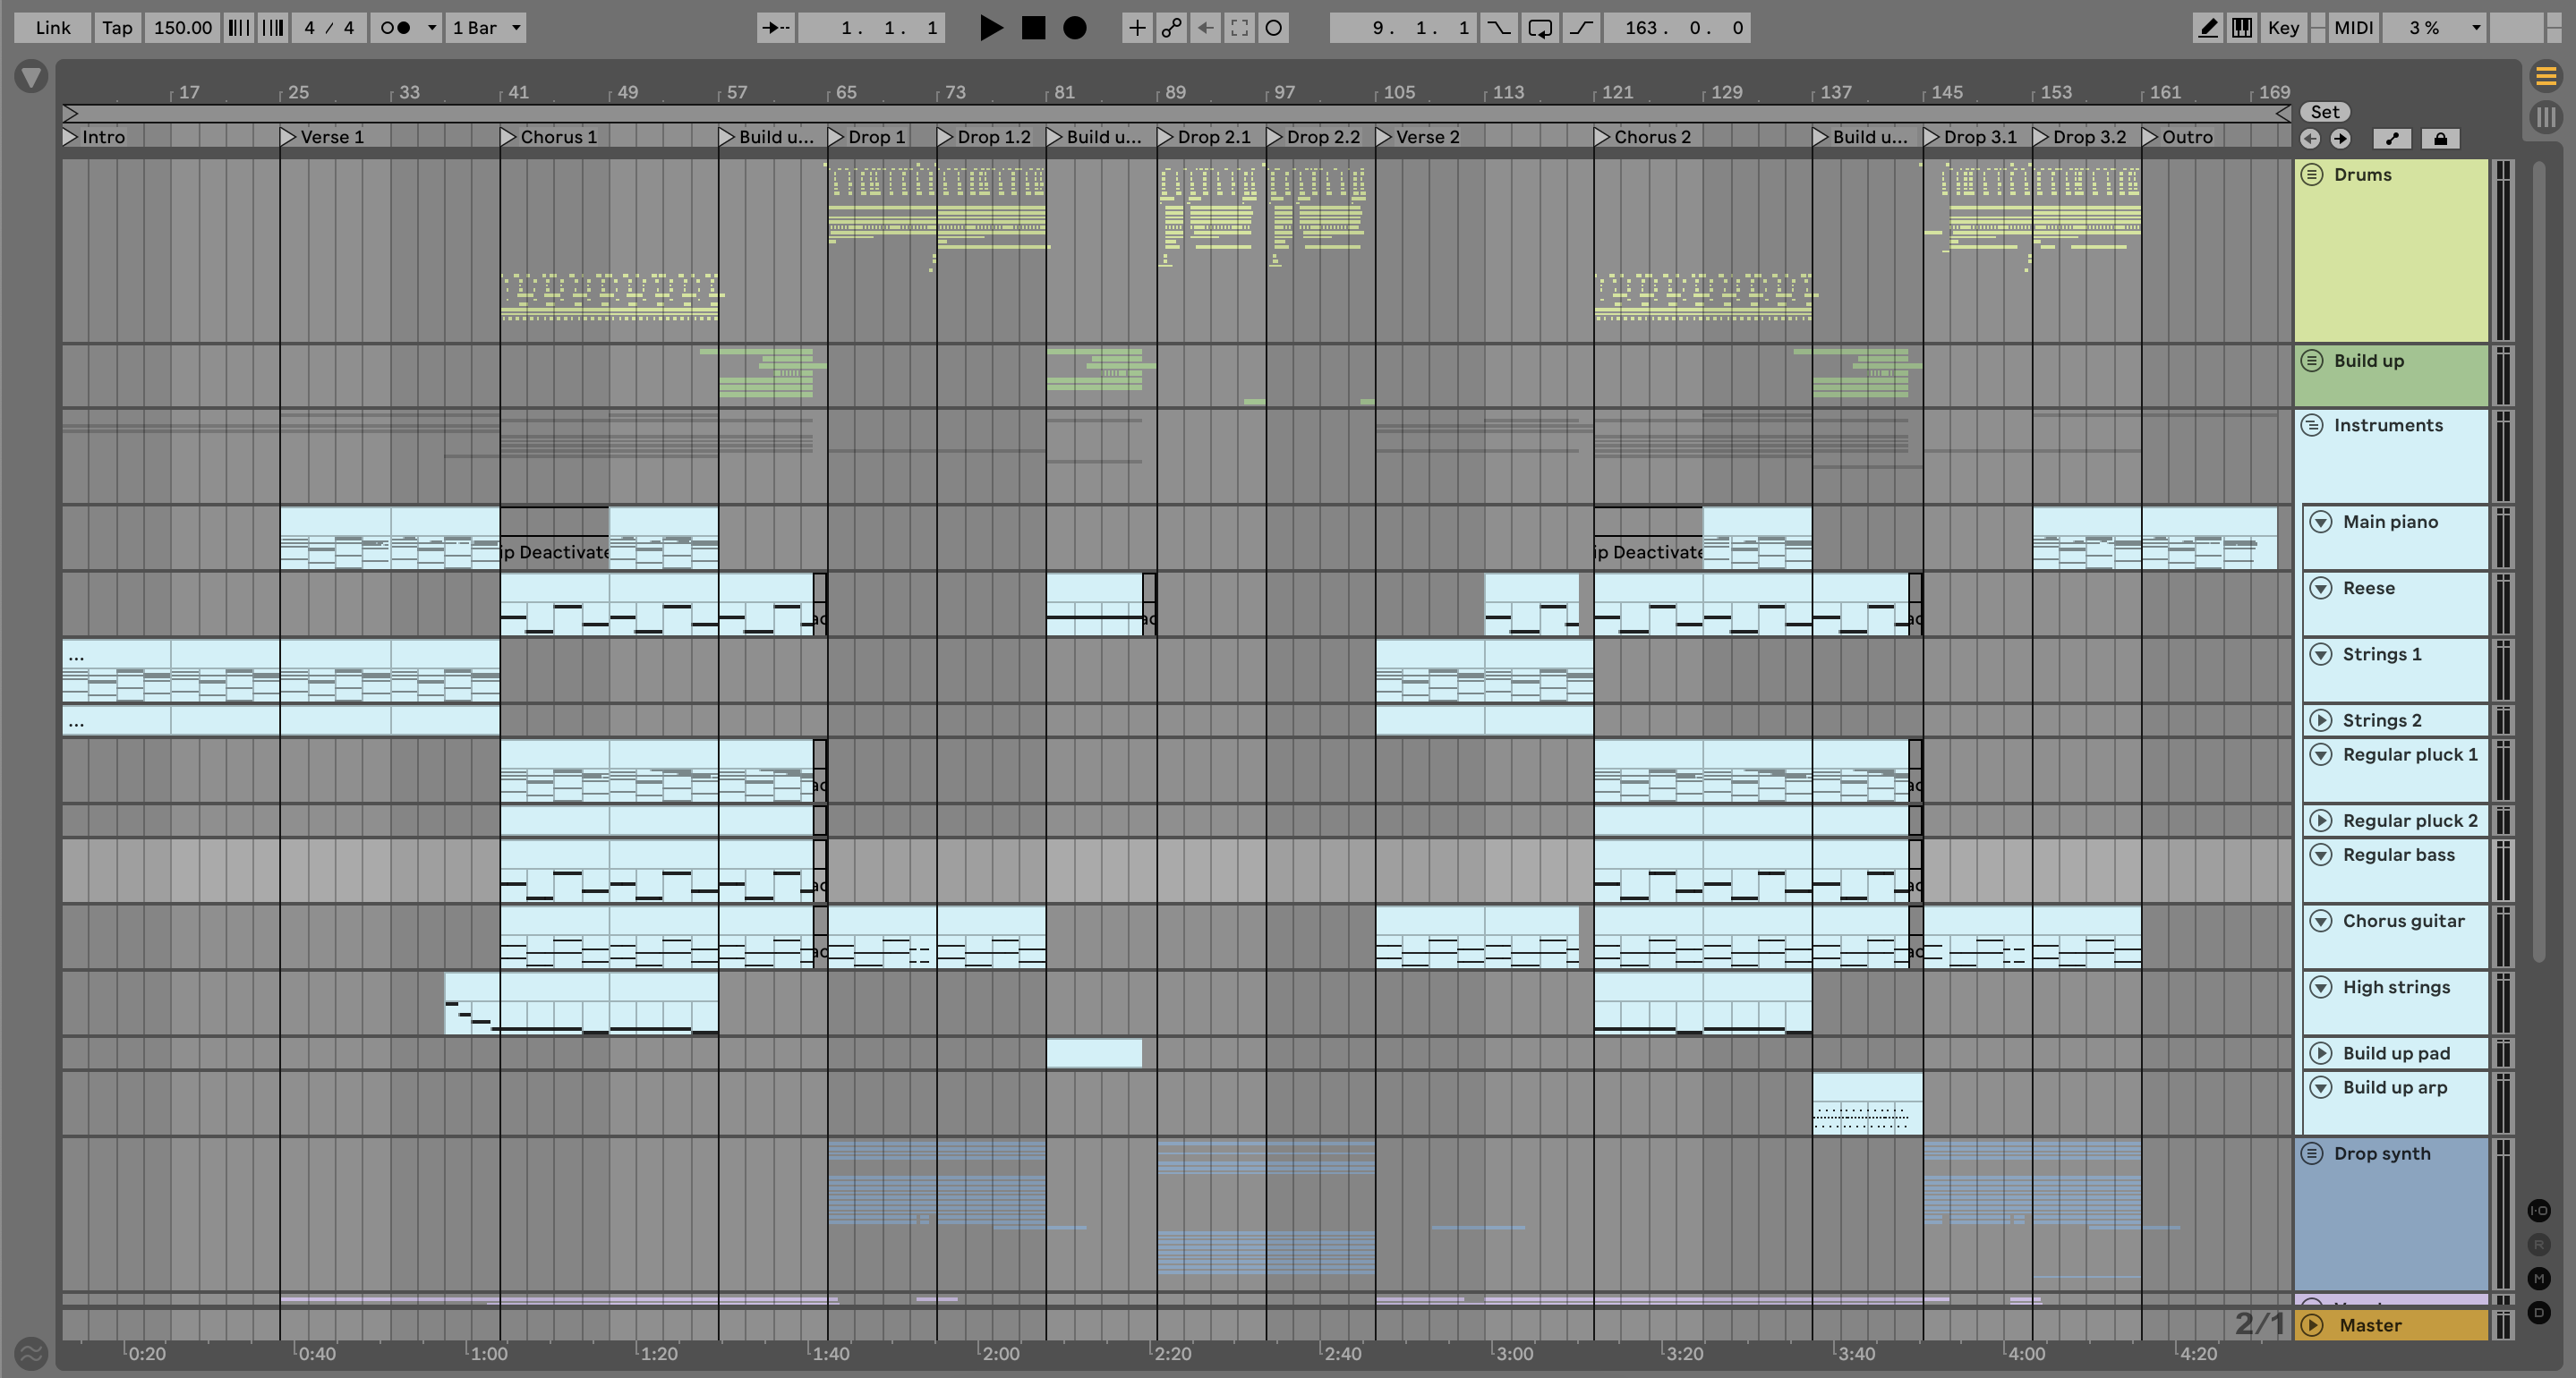This screenshot has height=1378, width=2576.
Task: Fold the Build up group track
Action: coord(2312,360)
